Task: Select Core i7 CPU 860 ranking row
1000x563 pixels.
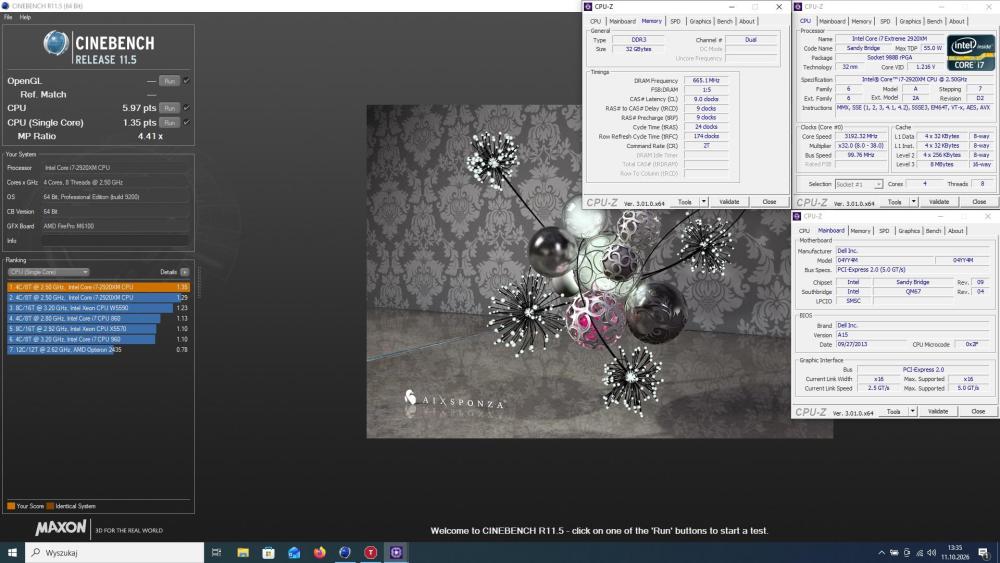Action: point(98,318)
